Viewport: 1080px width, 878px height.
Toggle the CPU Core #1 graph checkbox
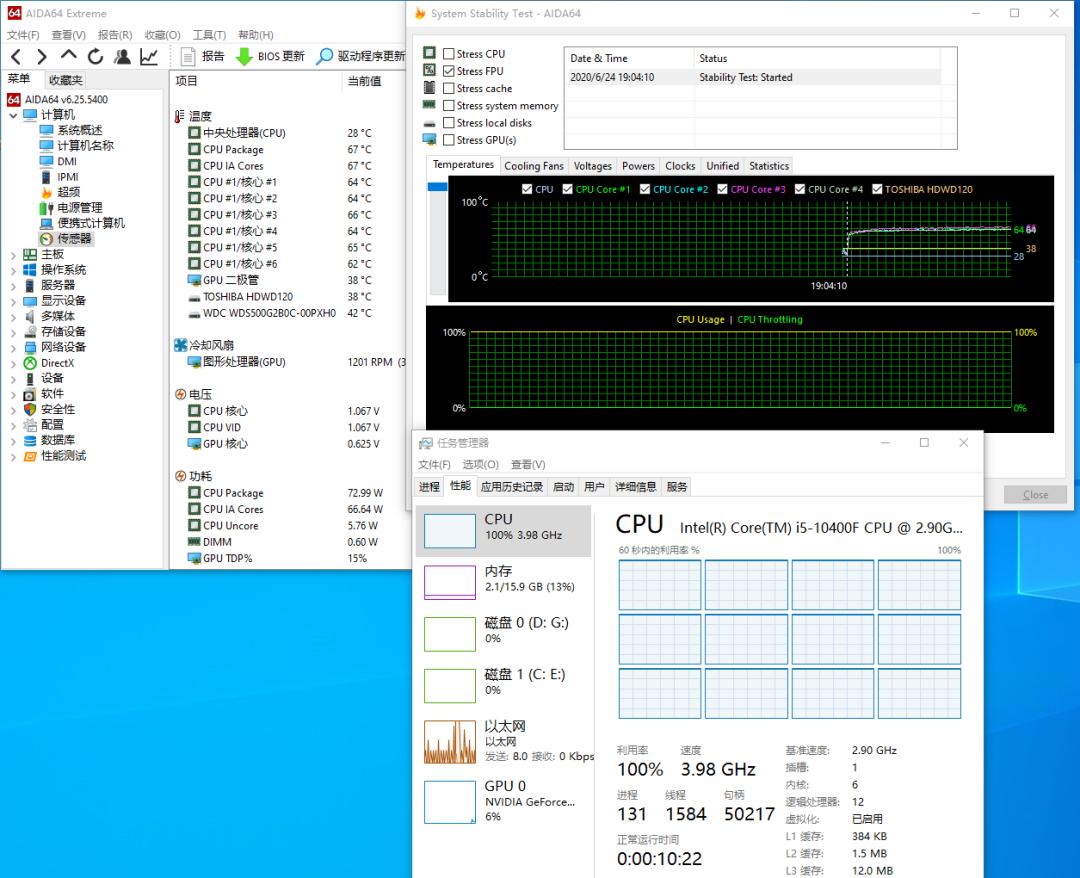pyautogui.click(x=568, y=189)
